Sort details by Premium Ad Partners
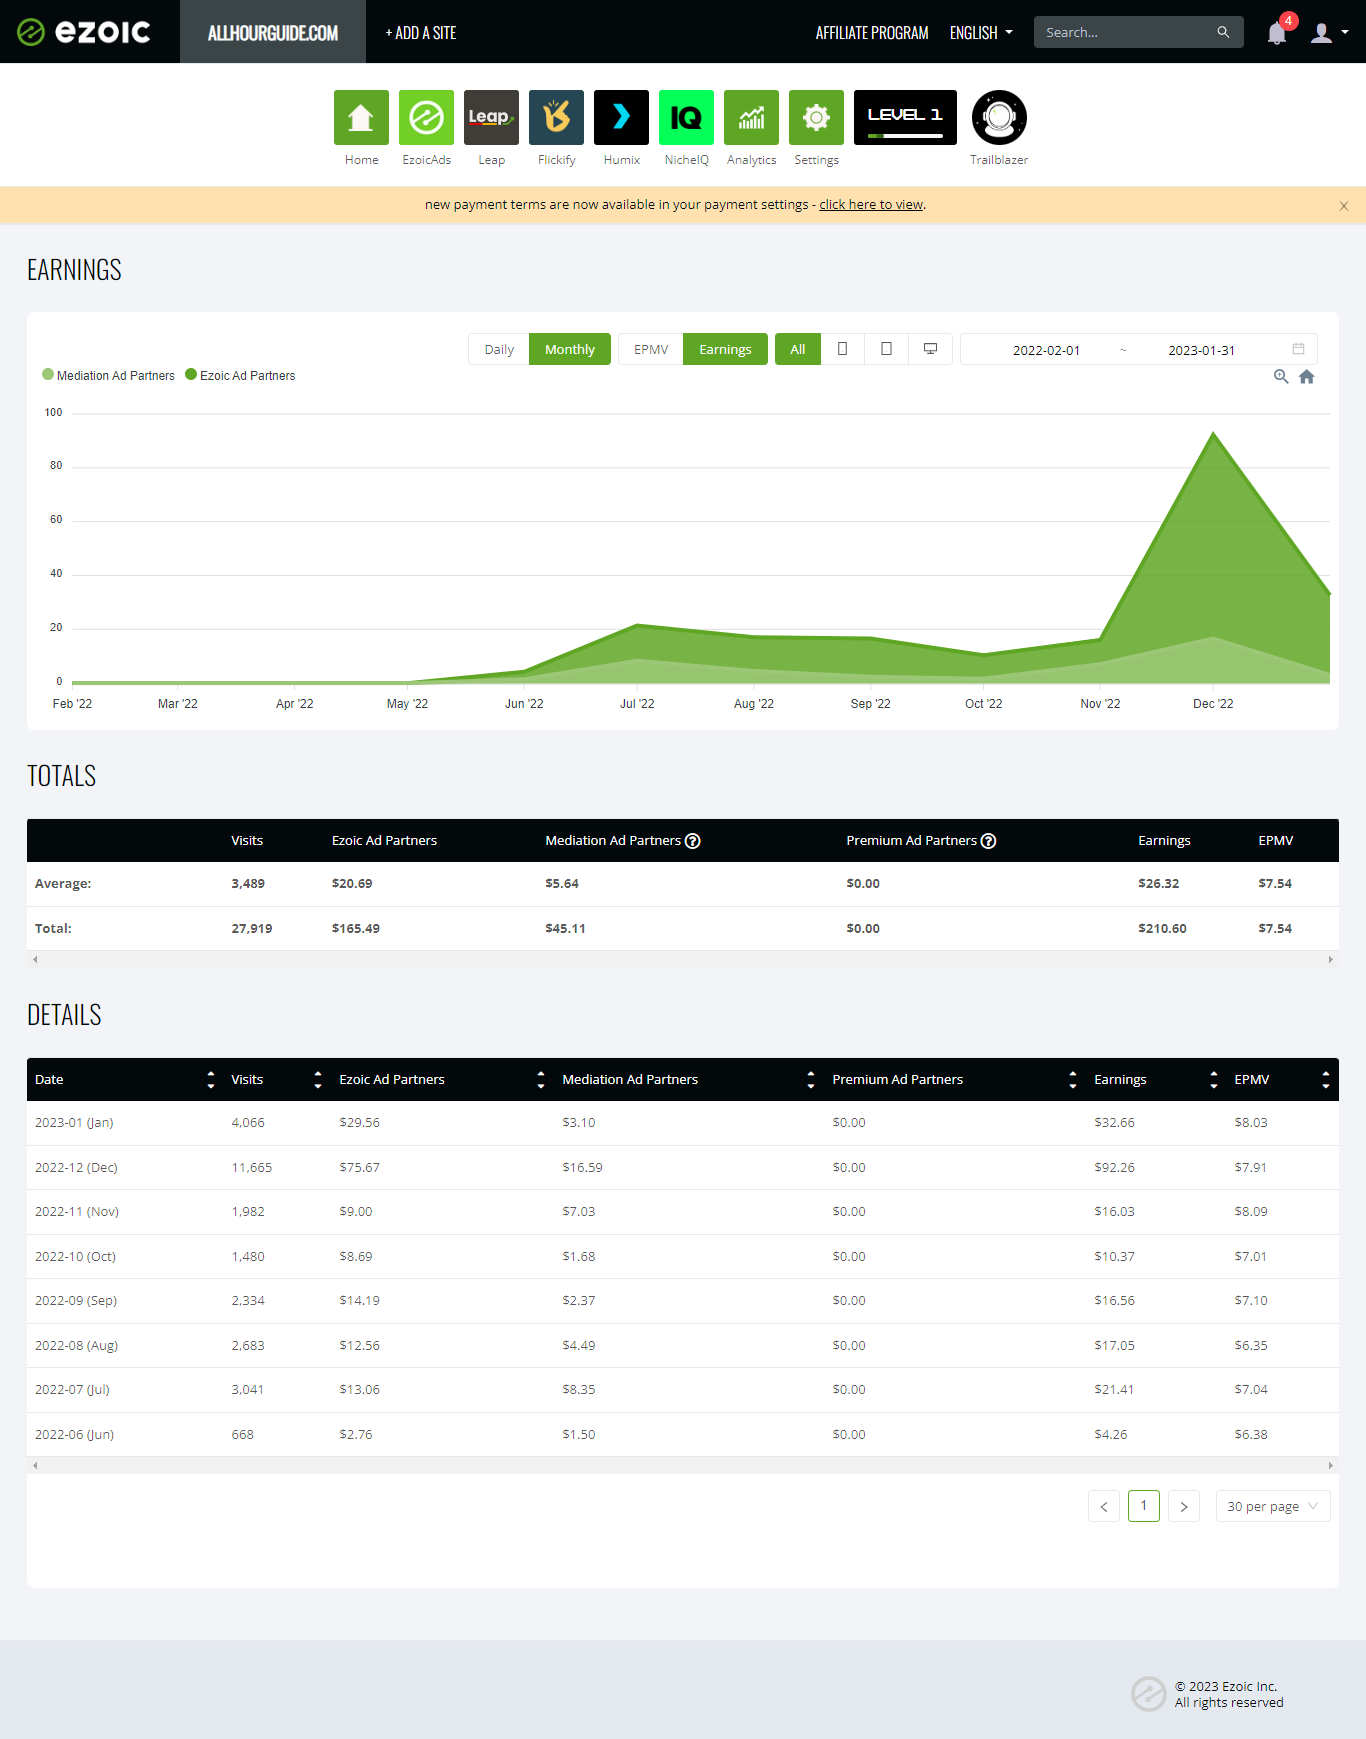The image size is (1366, 1739). point(1073,1080)
